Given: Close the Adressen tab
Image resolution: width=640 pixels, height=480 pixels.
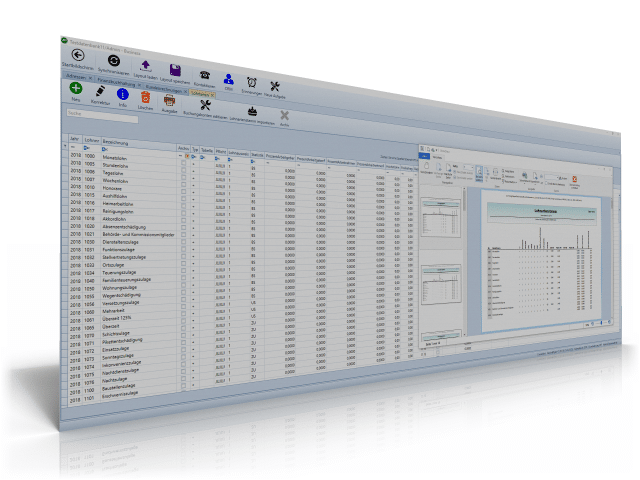Looking at the screenshot, I should 91,79.
